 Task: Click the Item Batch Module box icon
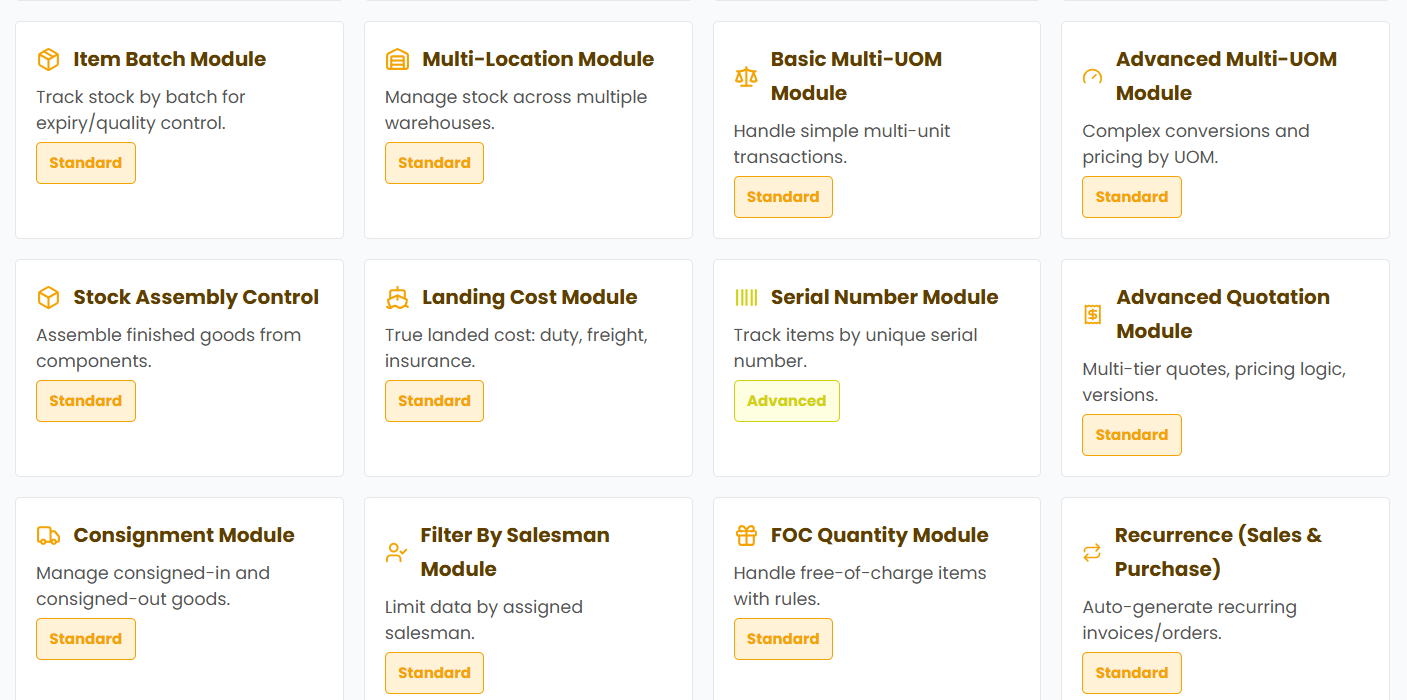(48, 60)
